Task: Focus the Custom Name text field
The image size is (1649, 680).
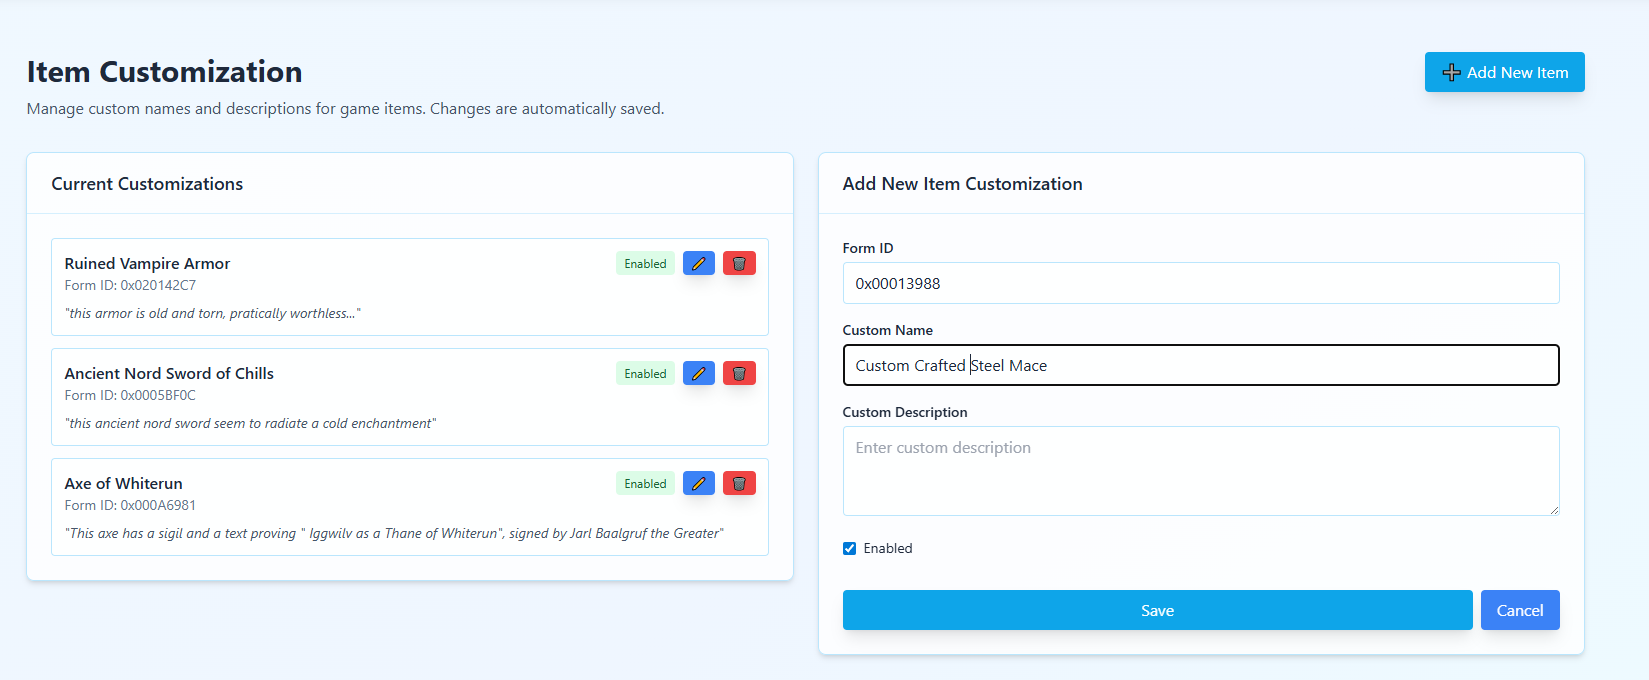Action: pos(1200,366)
